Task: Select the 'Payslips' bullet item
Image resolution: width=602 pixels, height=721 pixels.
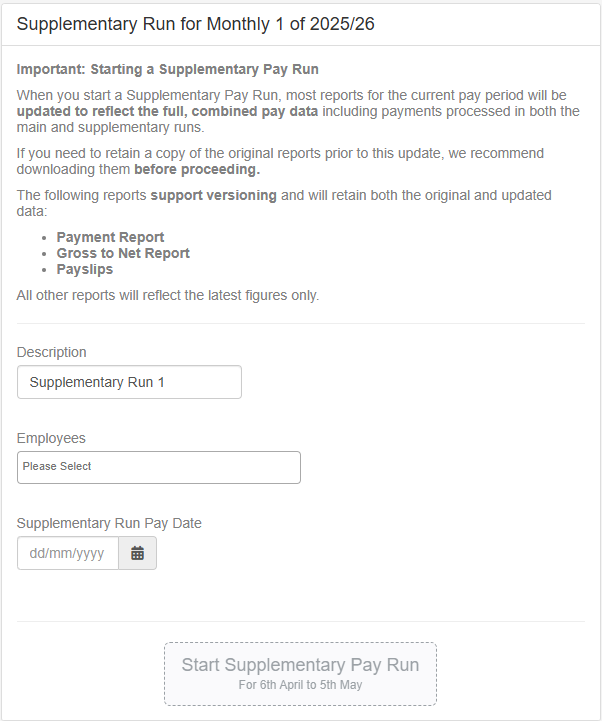Action: [x=85, y=269]
